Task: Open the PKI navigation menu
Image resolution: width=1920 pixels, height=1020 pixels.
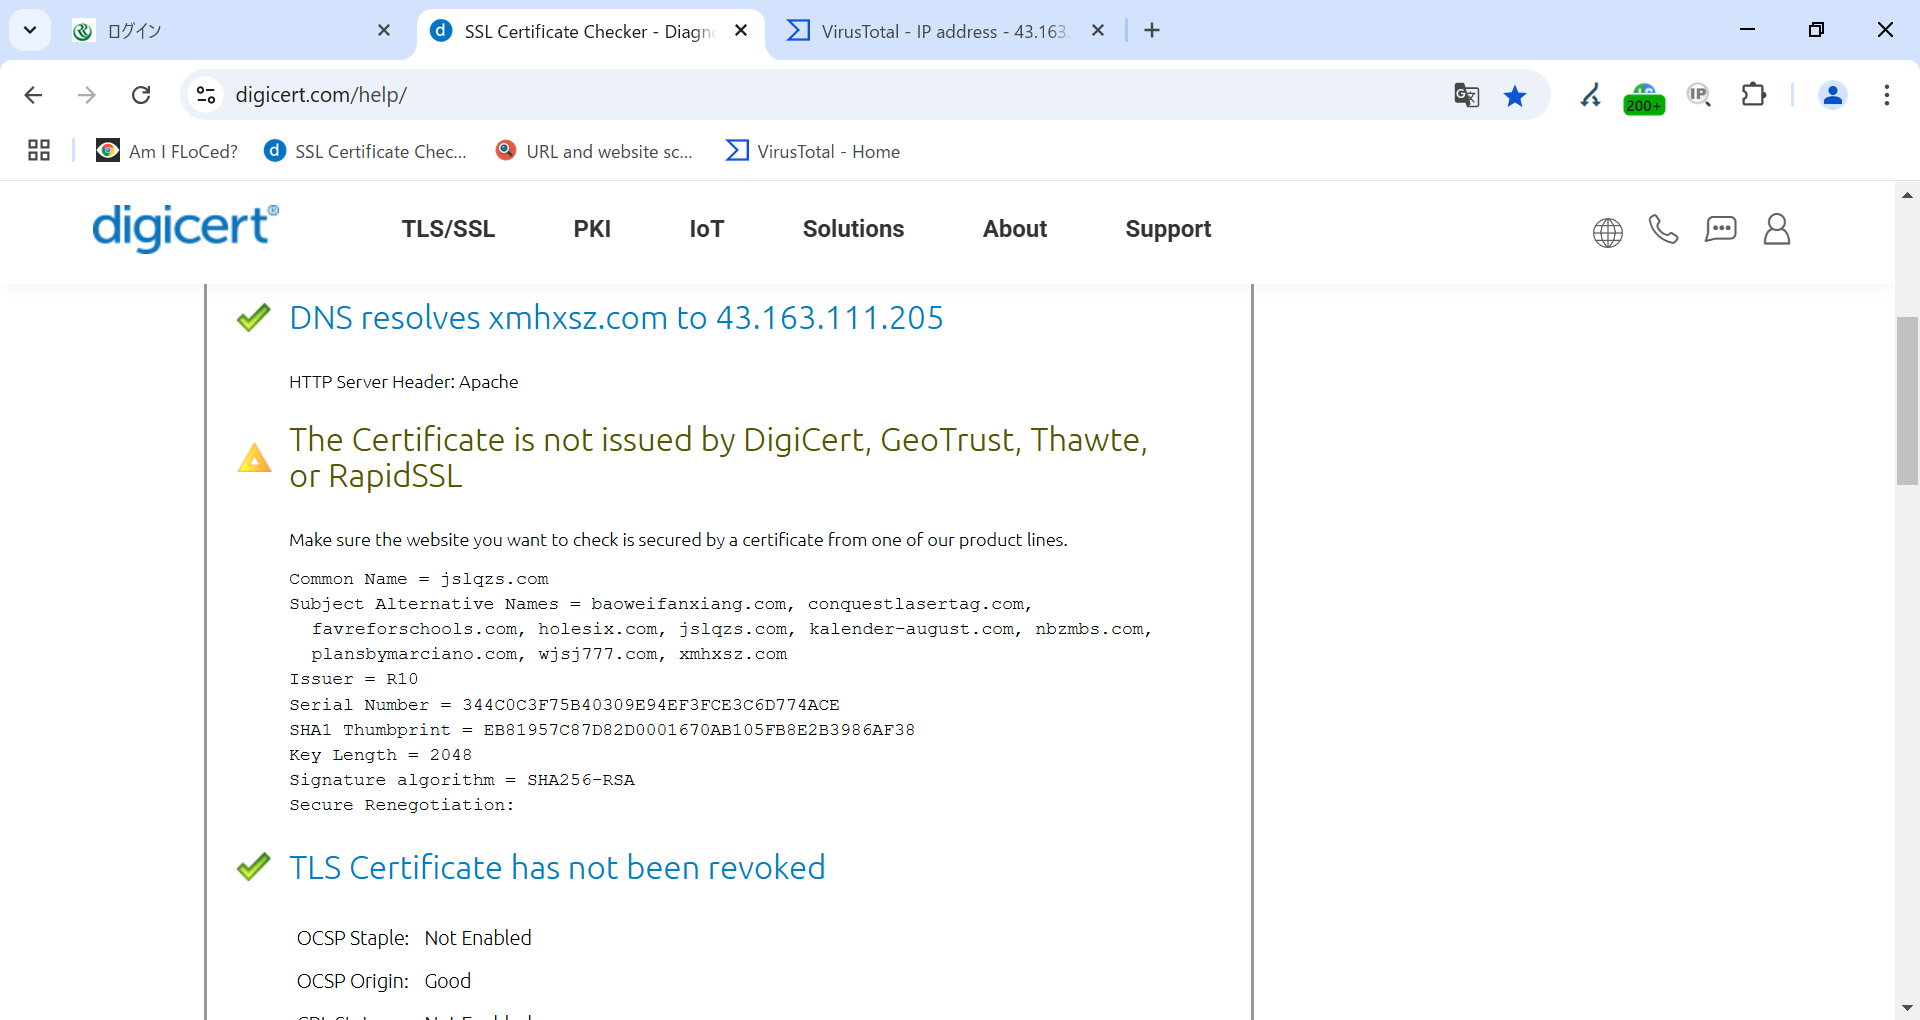Action: point(592,229)
